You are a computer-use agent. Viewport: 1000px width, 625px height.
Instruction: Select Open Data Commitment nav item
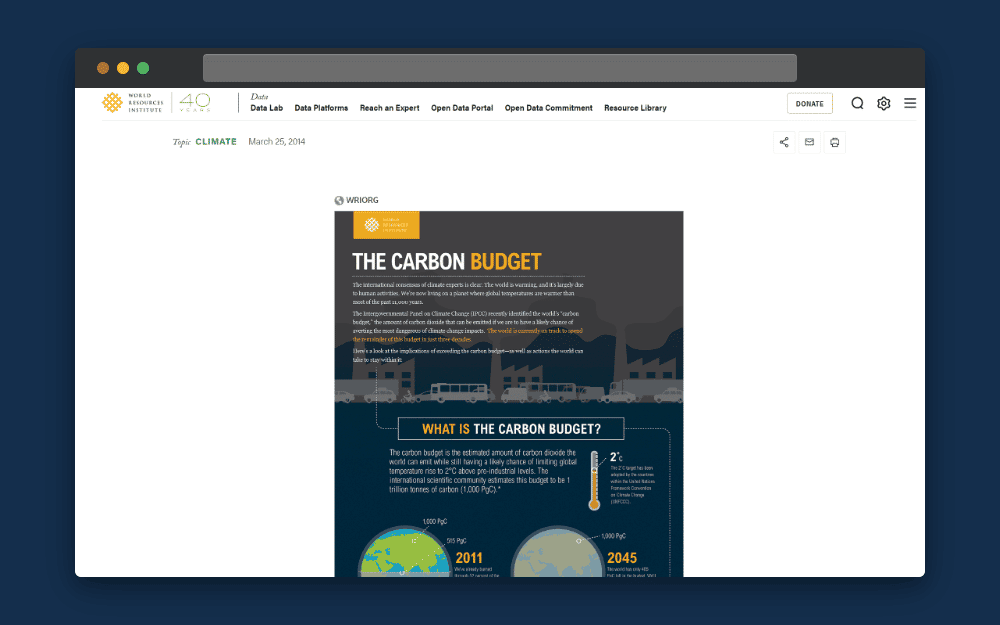(548, 108)
